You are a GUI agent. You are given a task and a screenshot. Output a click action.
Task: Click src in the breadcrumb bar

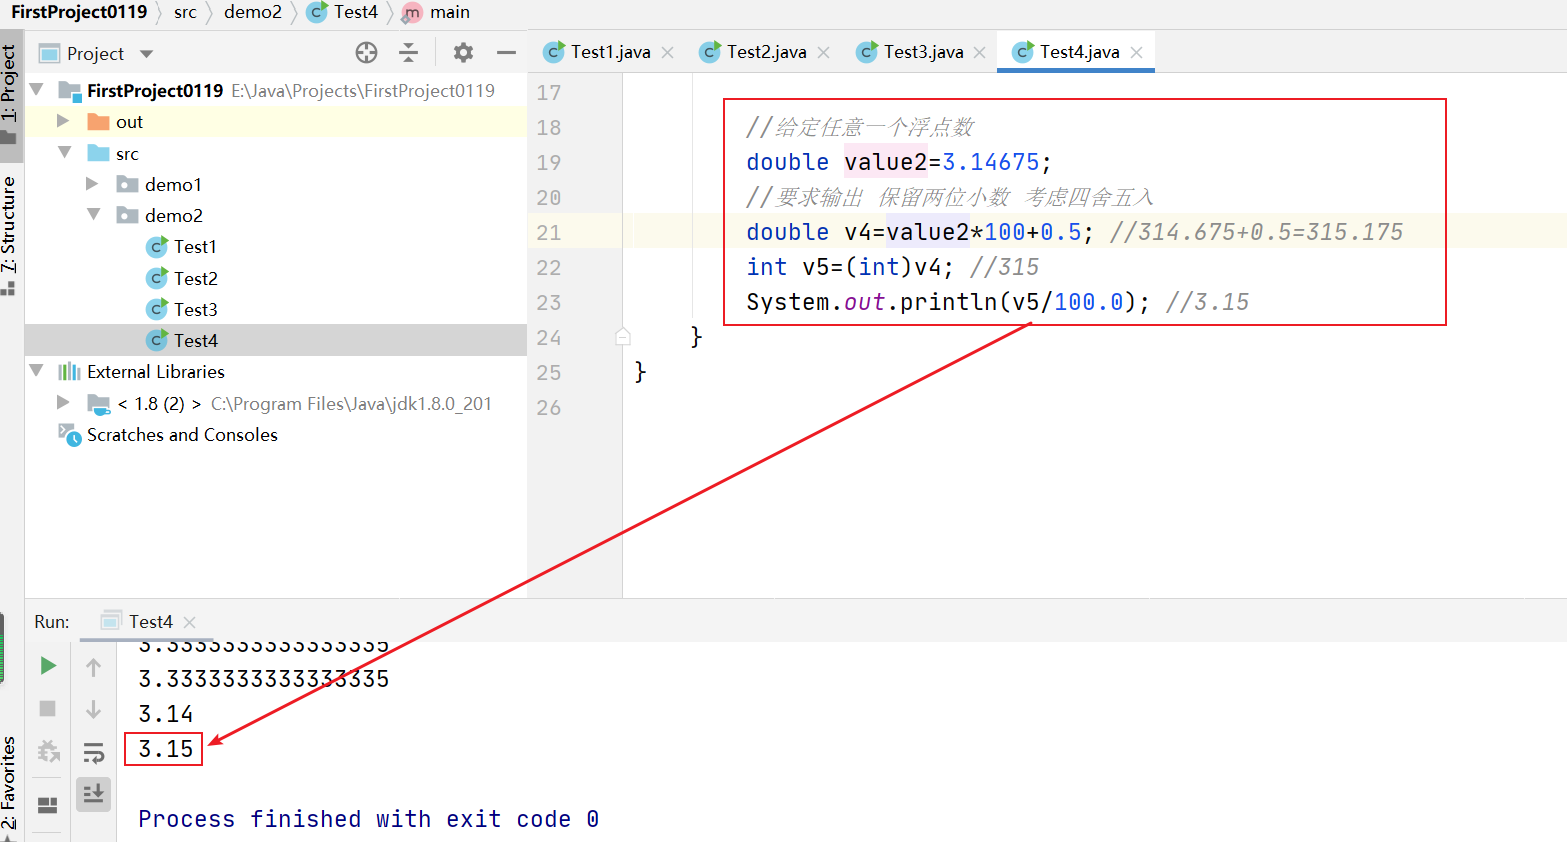click(x=185, y=13)
